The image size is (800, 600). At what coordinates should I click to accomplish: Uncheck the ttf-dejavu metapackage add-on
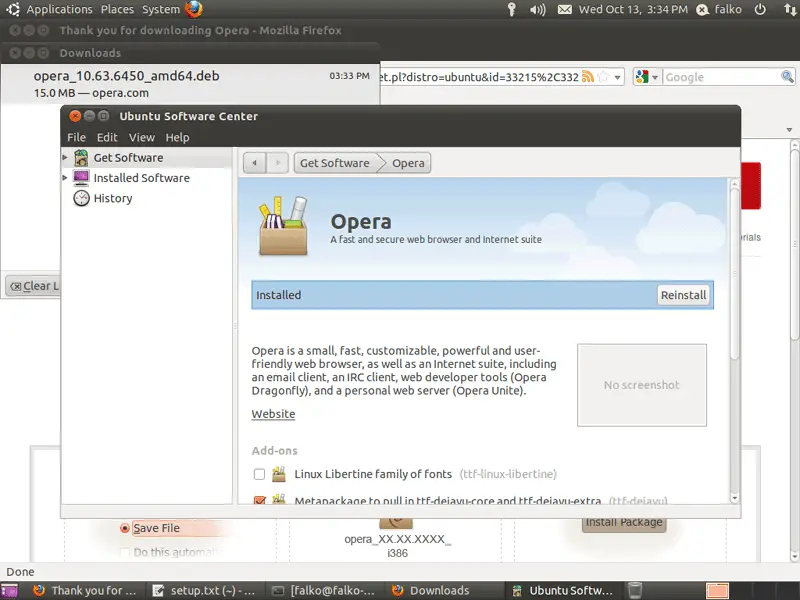point(259,500)
